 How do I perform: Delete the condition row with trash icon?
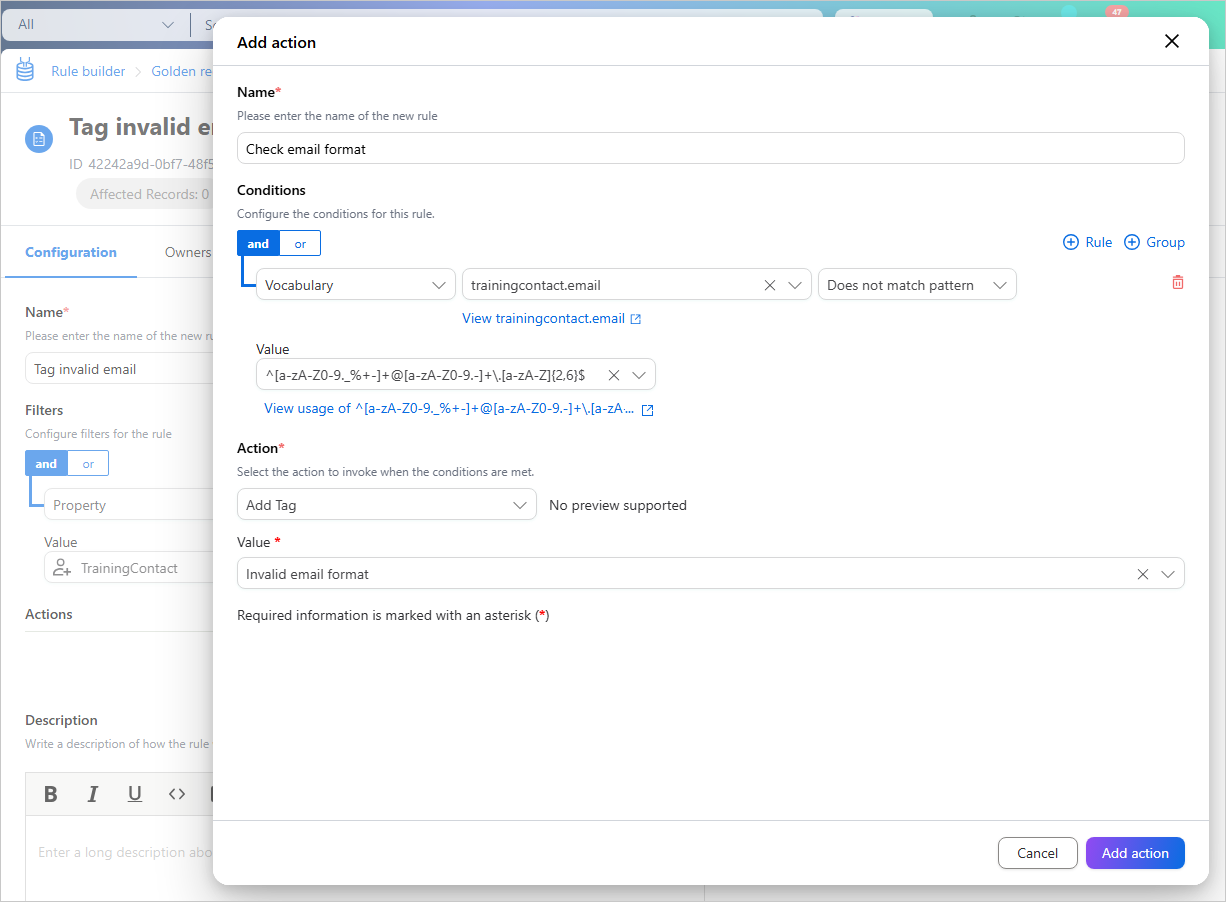point(1178,283)
